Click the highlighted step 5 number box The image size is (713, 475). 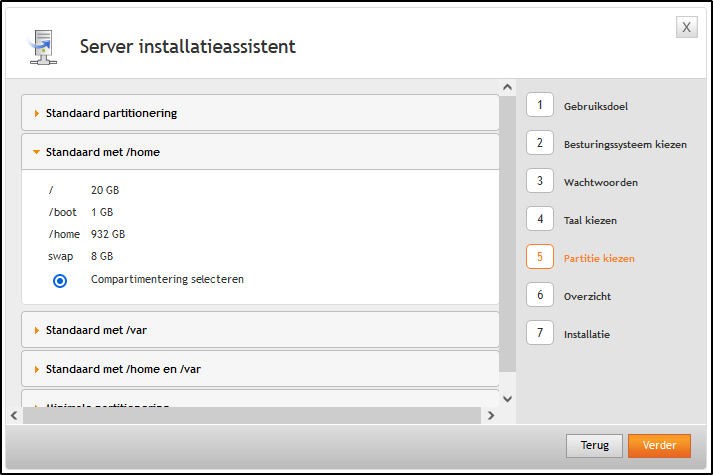click(x=540, y=257)
